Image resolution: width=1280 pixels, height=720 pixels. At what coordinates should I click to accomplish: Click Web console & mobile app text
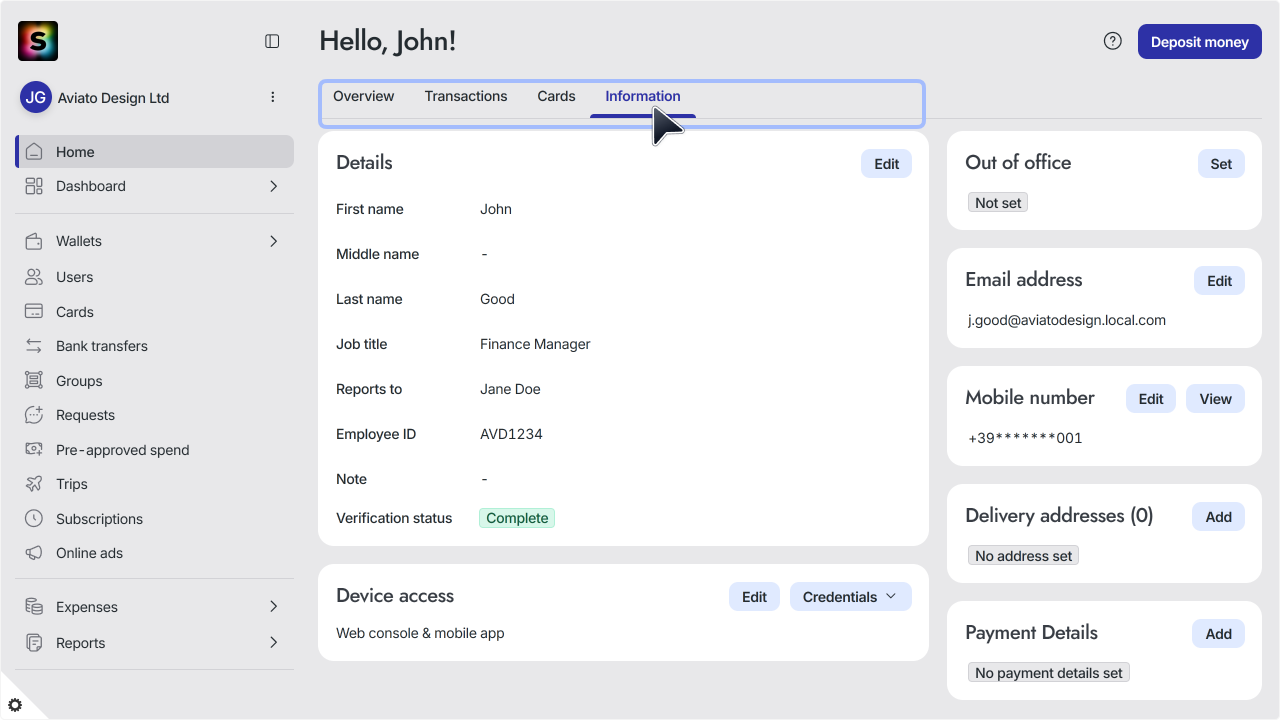[420, 633]
